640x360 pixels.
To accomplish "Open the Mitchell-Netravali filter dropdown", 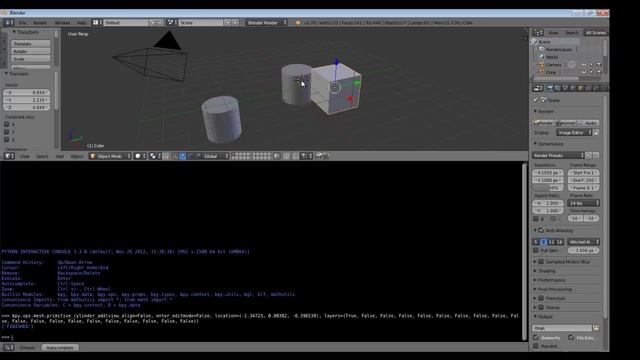I will [x=583, y=242].
